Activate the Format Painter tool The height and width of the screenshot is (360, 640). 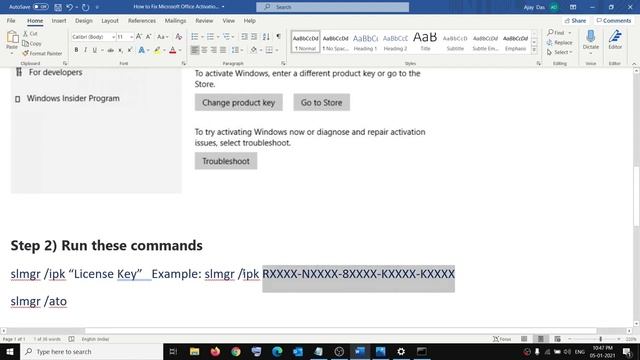(x=42, y=53)
